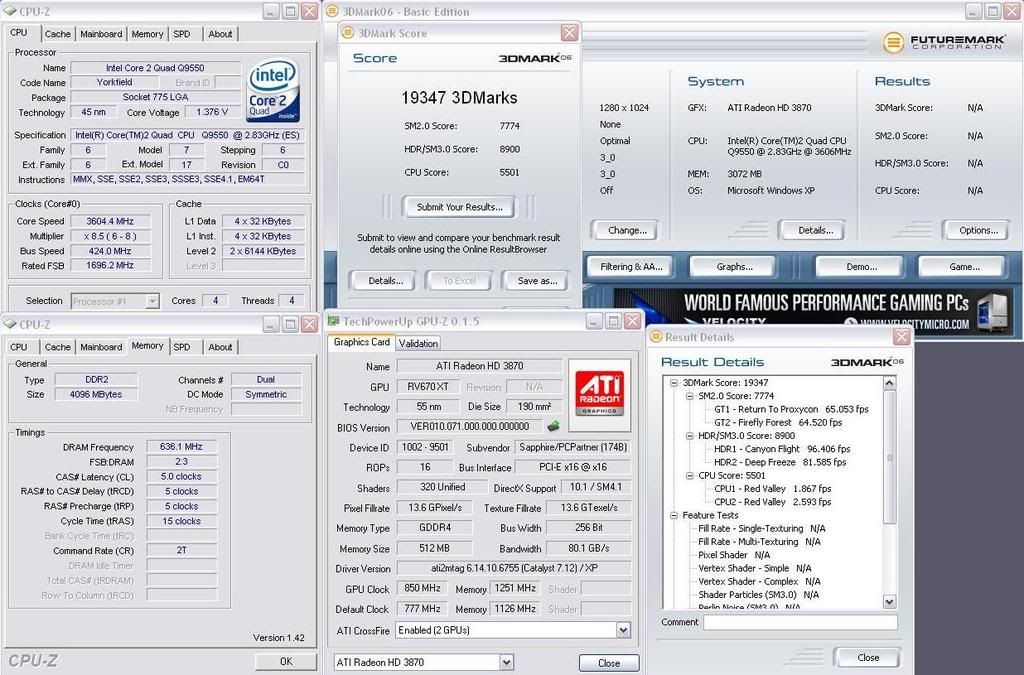Viewport: 1024px width, 675px height.
Task: Switch to CPU tab in lower CPU-Z window
Action: coord(19,347)
